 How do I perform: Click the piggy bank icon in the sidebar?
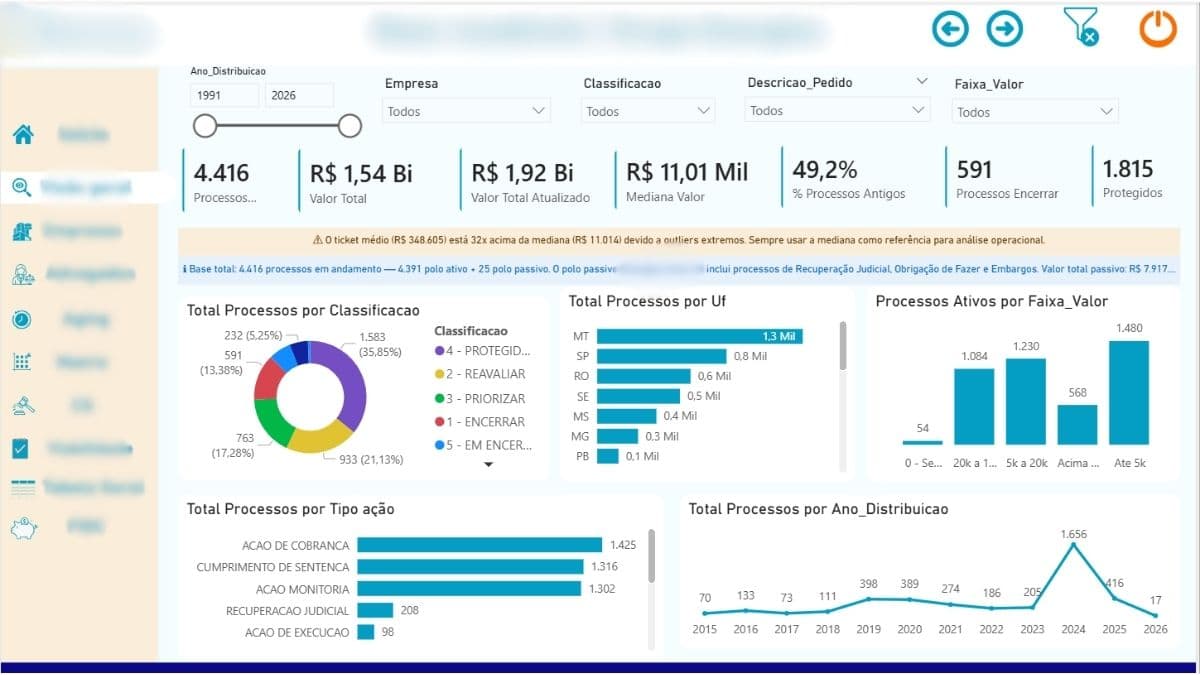pyautogui.click(x=23, y=529)
